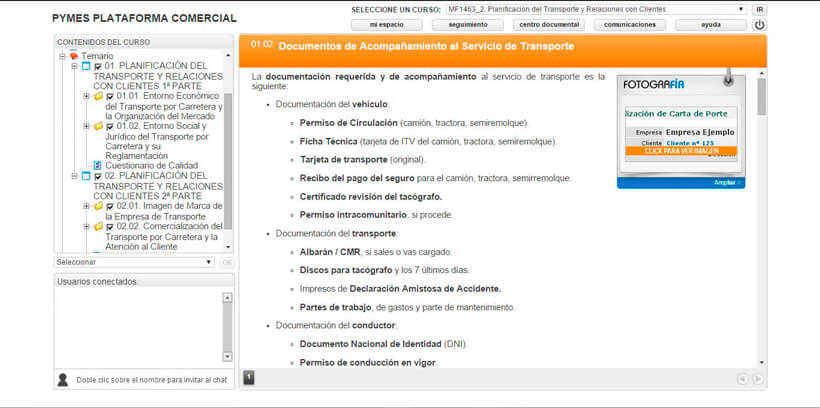Click the content area vertical scrollbar thumb
820x408 pixels.
pos(761,96)
